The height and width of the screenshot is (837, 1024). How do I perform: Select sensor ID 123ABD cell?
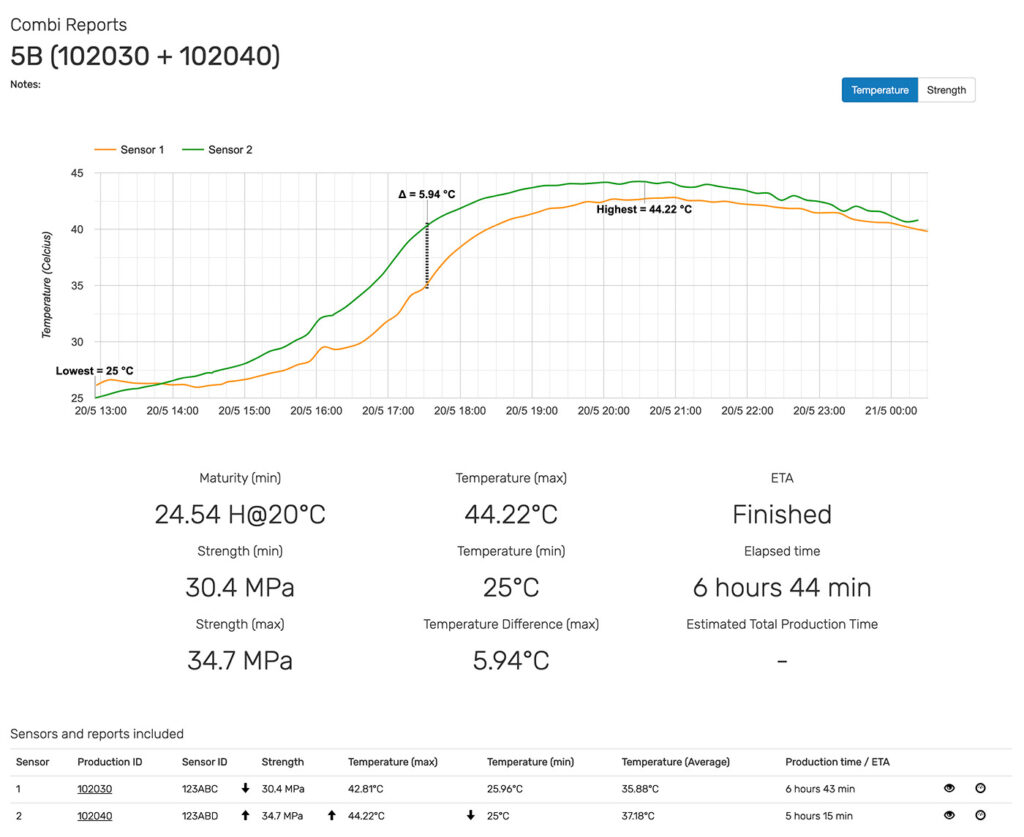pos(200,815)
